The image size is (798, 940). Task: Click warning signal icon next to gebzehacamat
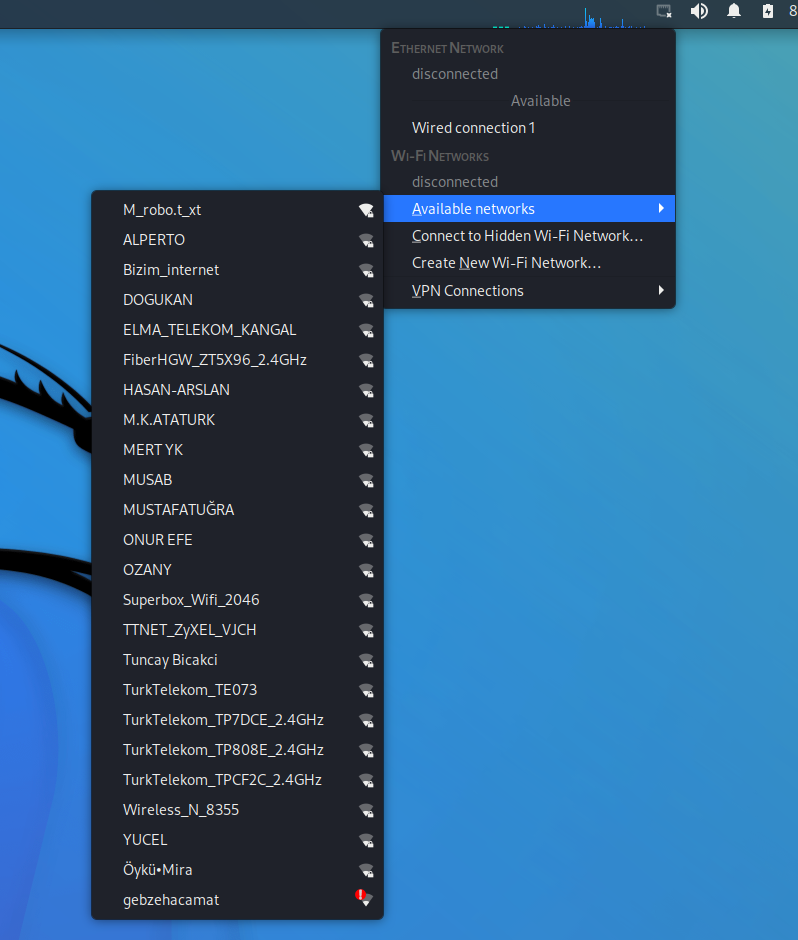[364, 897]
